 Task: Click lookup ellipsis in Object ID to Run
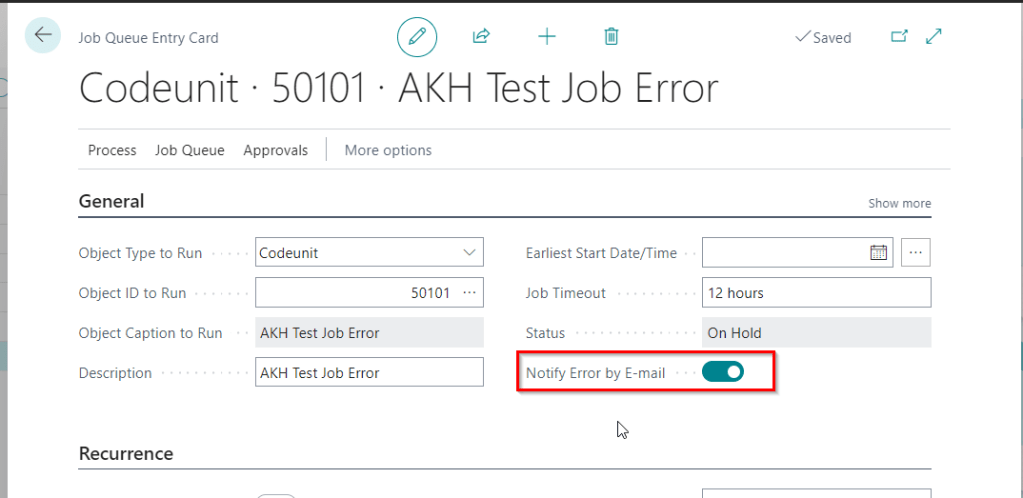coord(469,293)
